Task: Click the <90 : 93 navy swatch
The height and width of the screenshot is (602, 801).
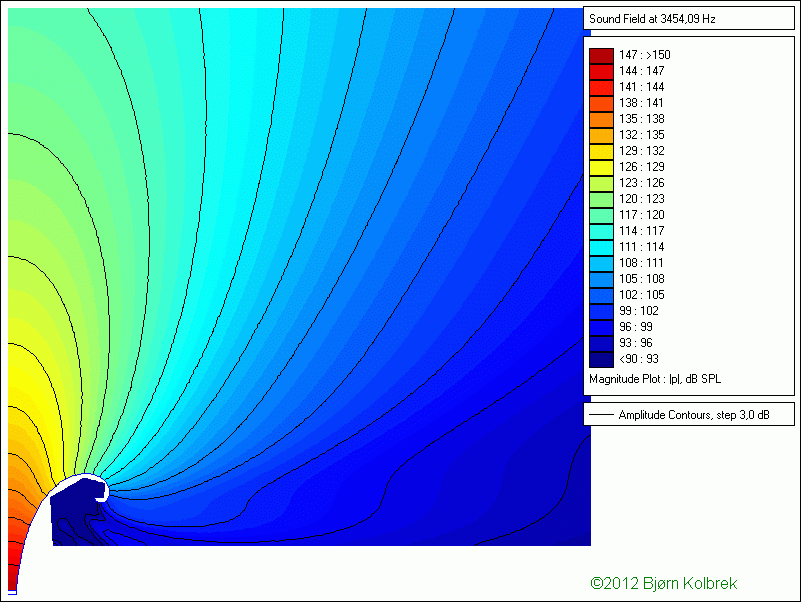Action: tap(601, 359)
